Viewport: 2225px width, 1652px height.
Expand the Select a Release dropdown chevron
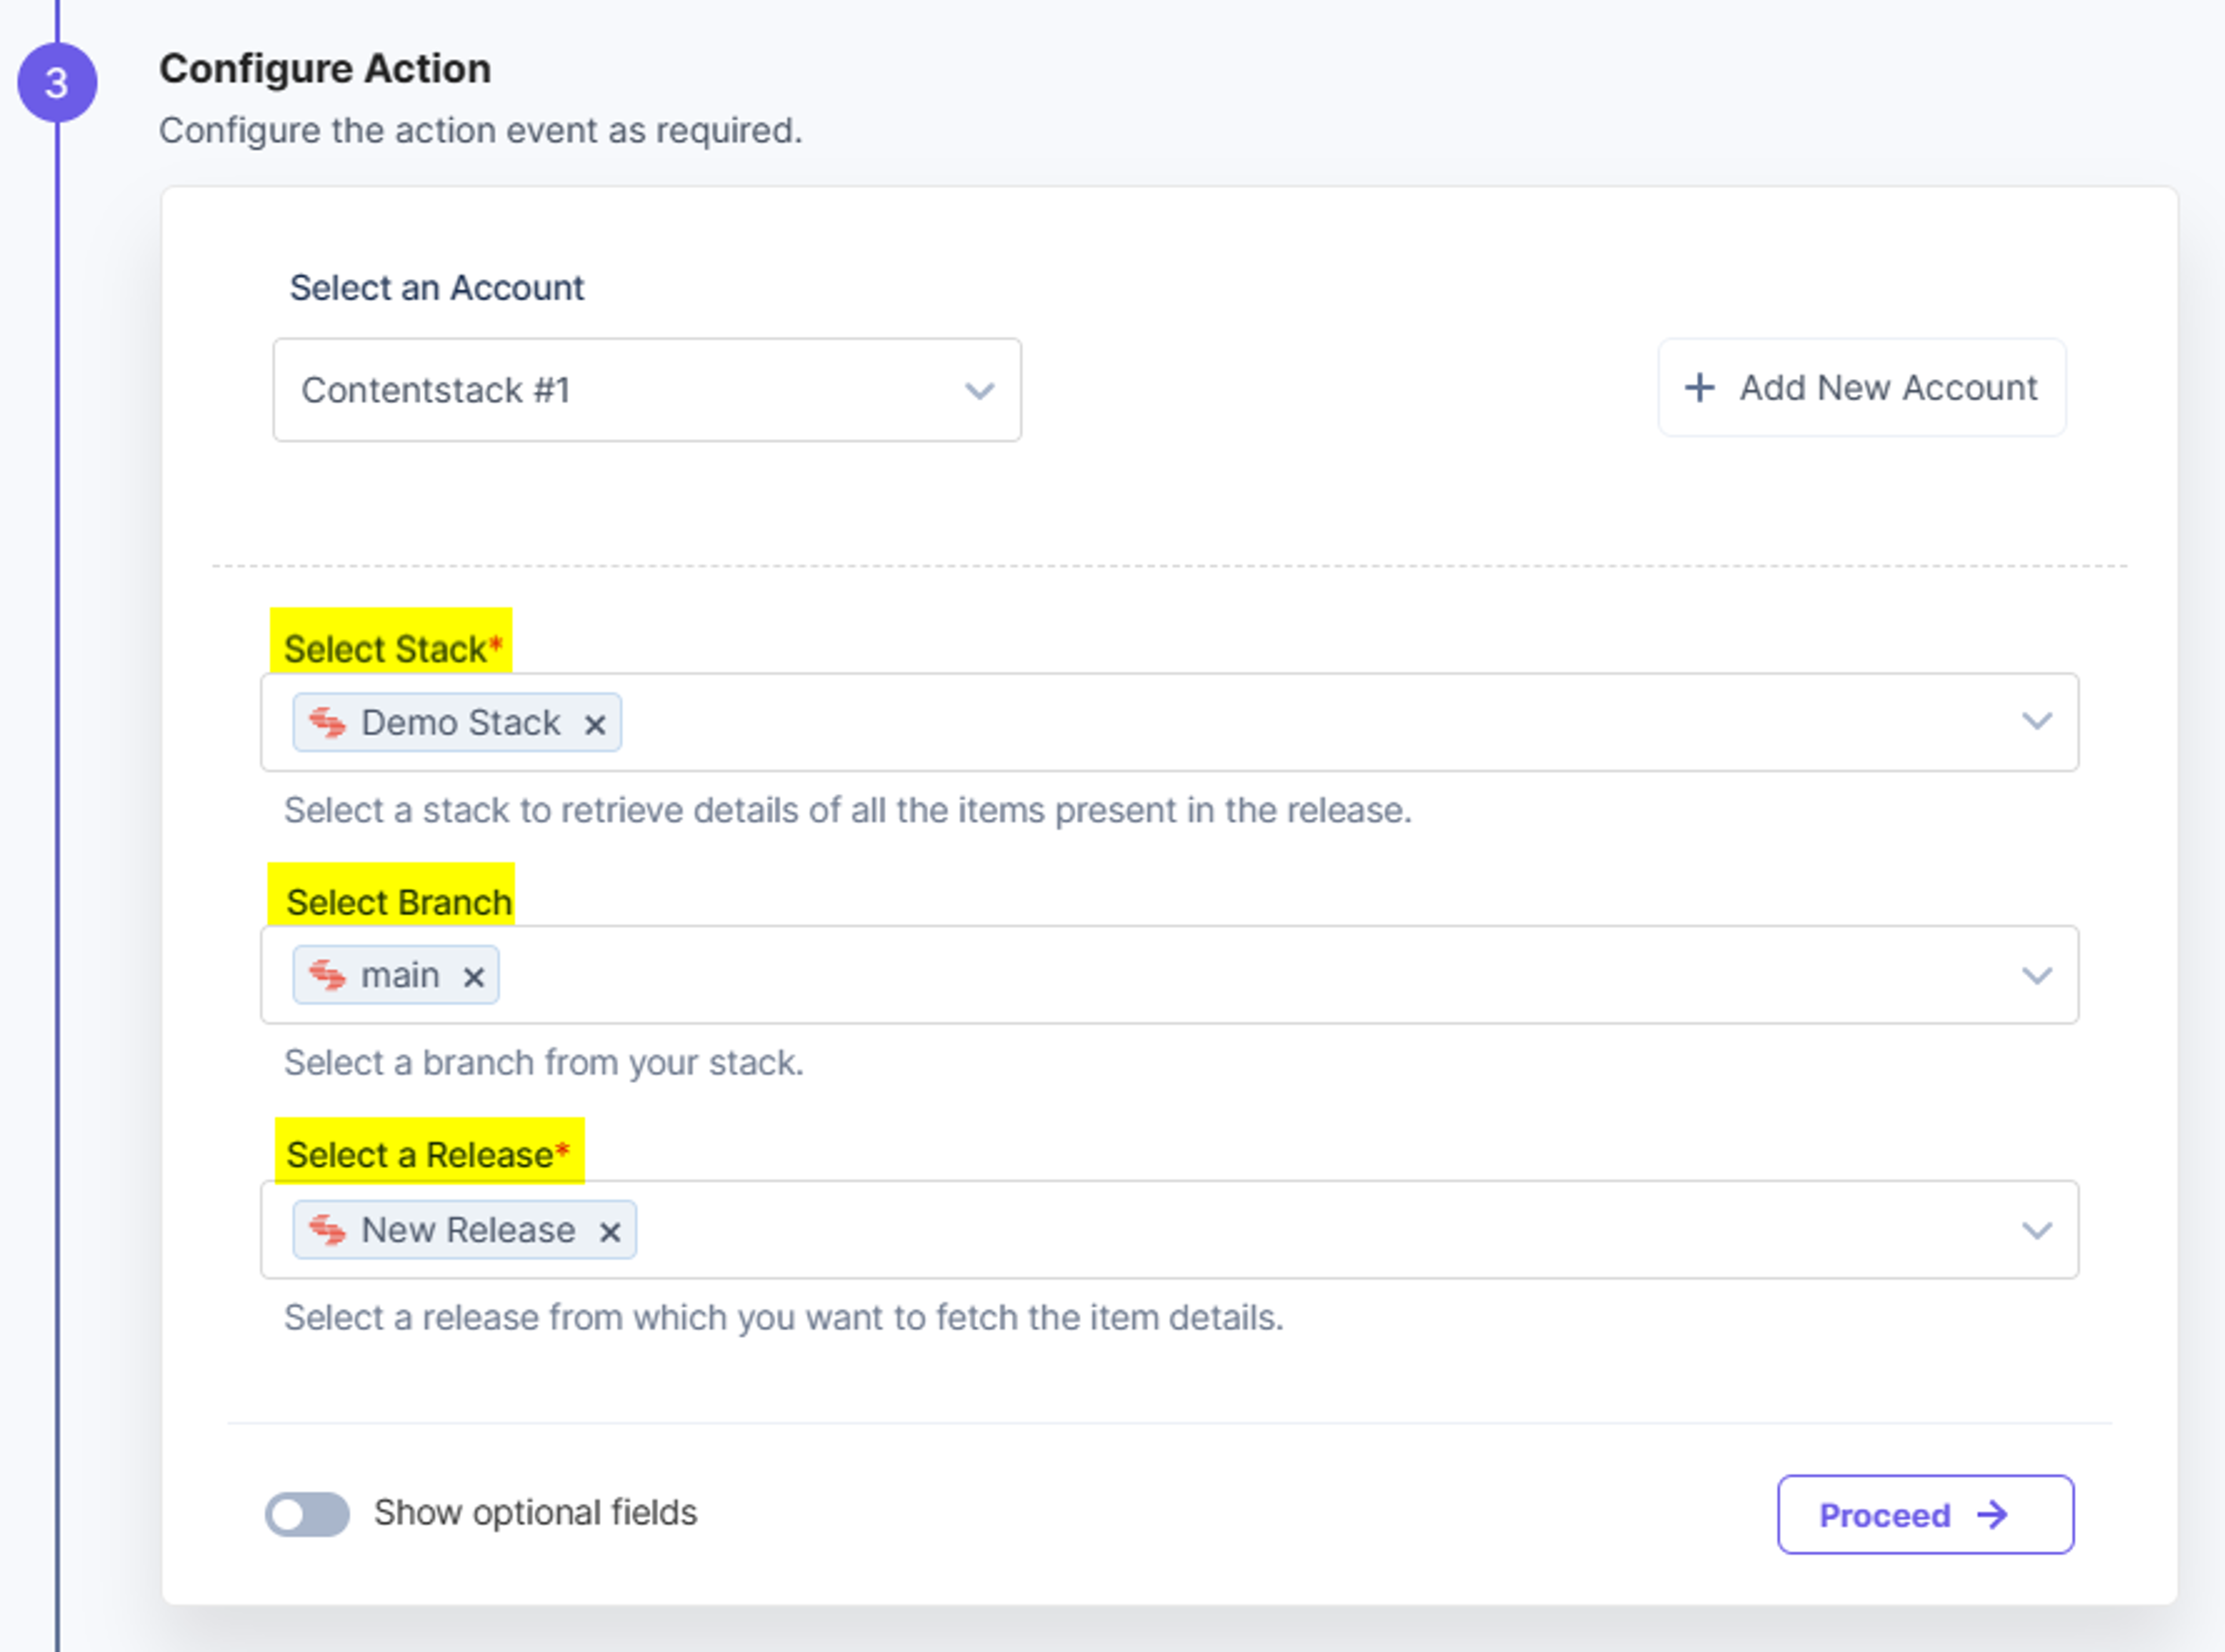[2036, 1230]
